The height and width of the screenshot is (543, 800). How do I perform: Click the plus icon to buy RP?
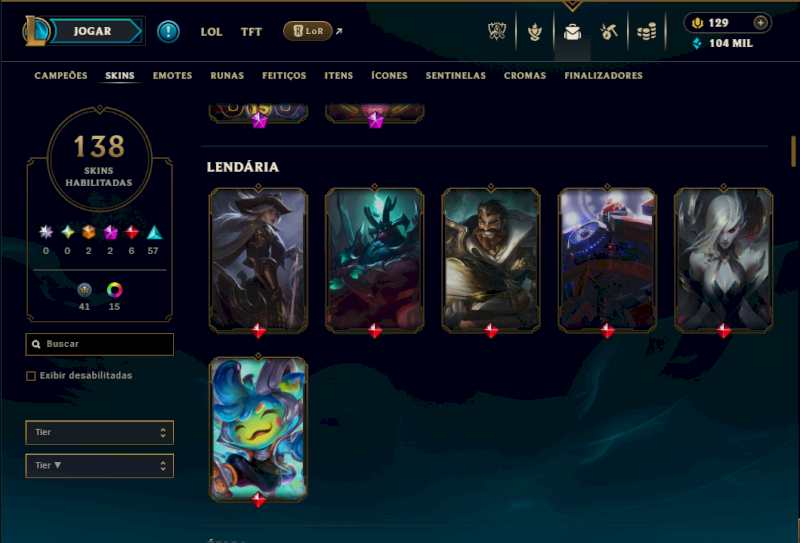click(760, 23)
